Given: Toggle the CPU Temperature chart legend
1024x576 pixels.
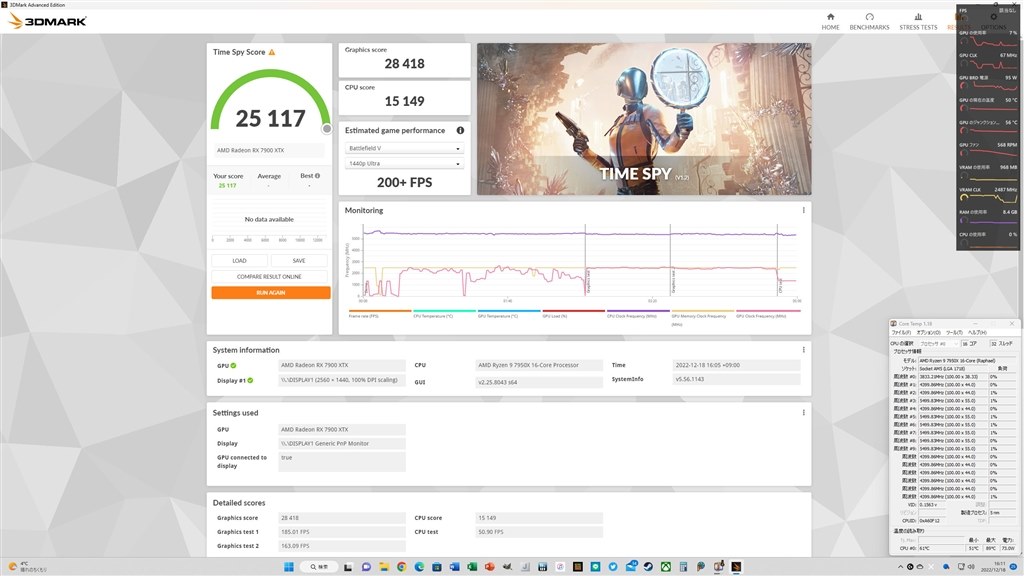Looking at the screenshot, I should click(444, 313).
